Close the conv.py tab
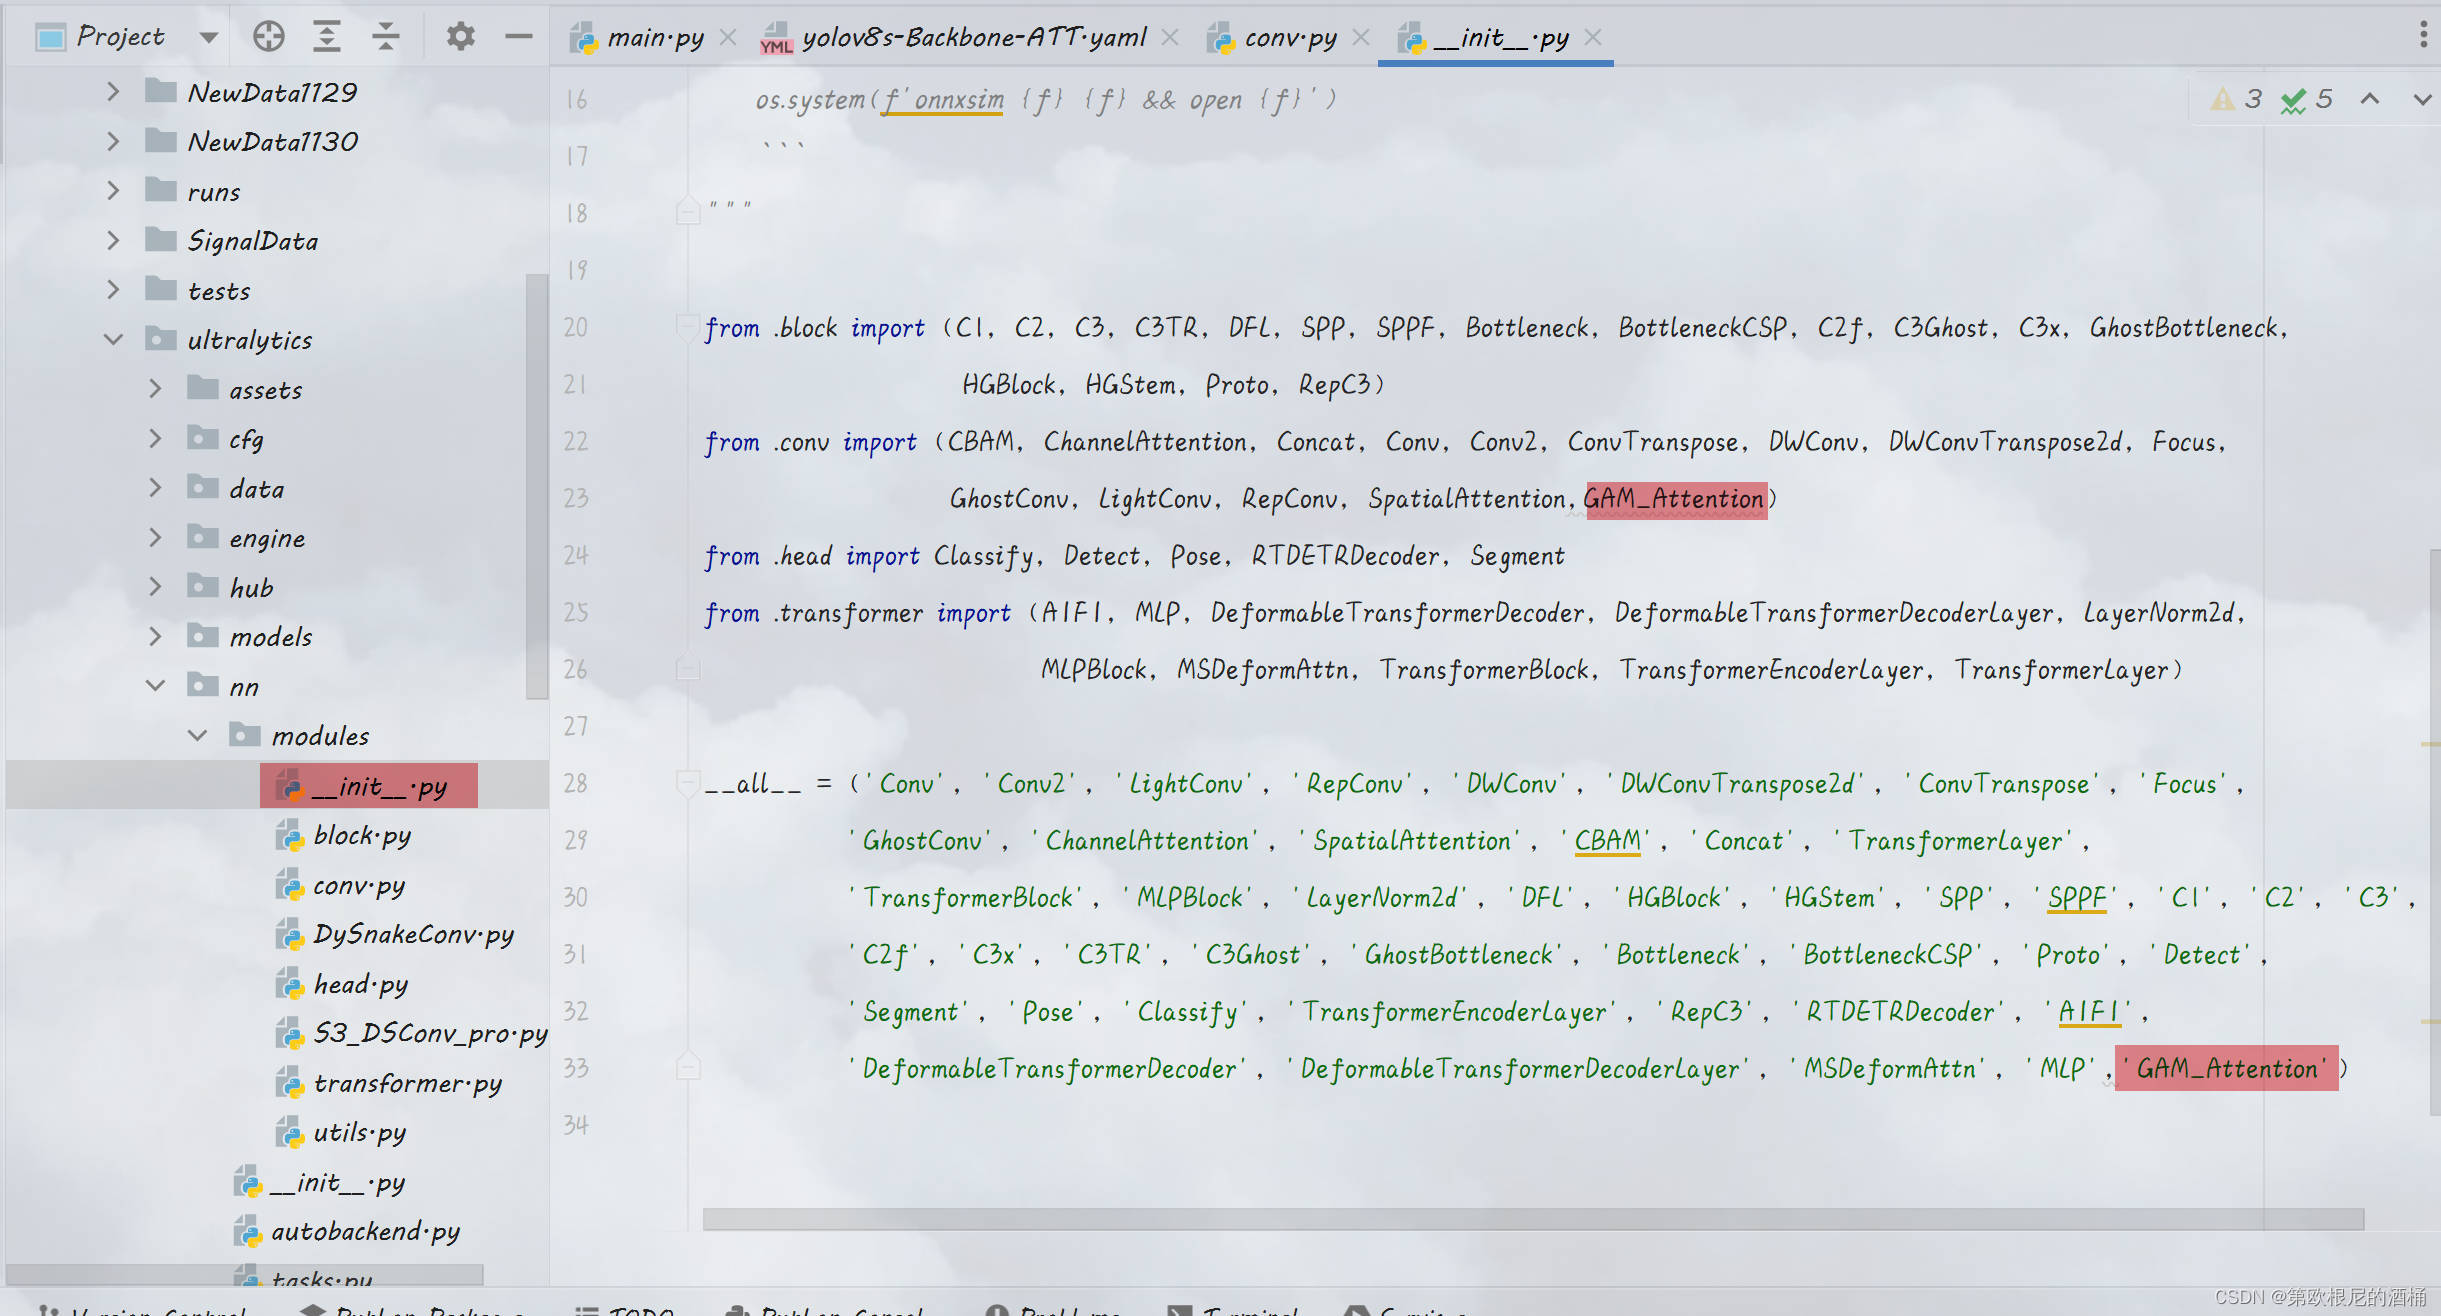The width and height of the screenshot is (2441, 1316). coord(1361,38)
